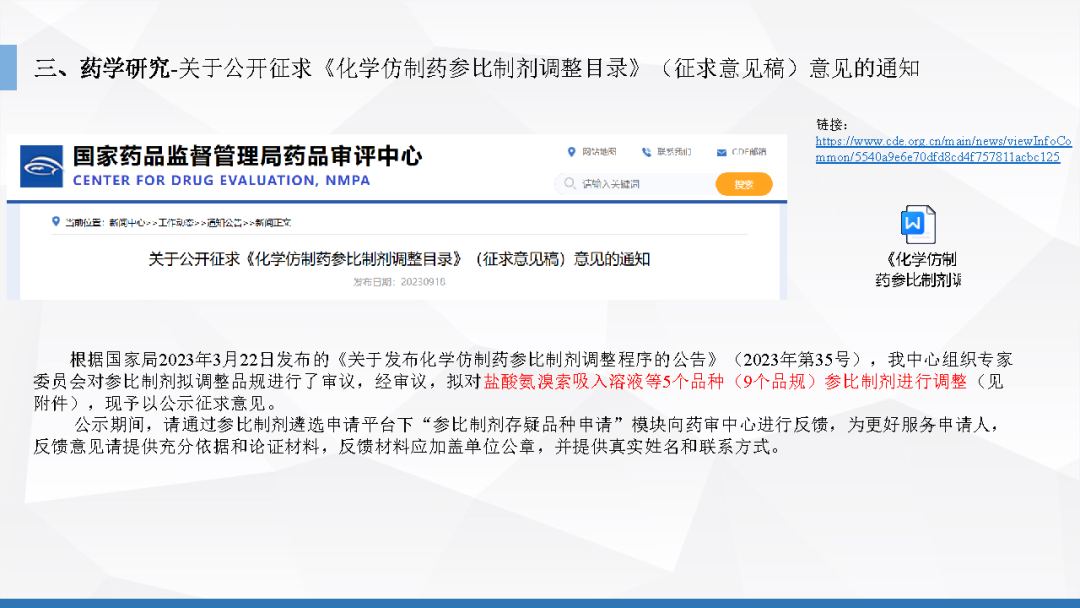Click the CDE blue logo emblem
The height and width of the screenshot is (608, 1080).
click(x=42, y=166)
